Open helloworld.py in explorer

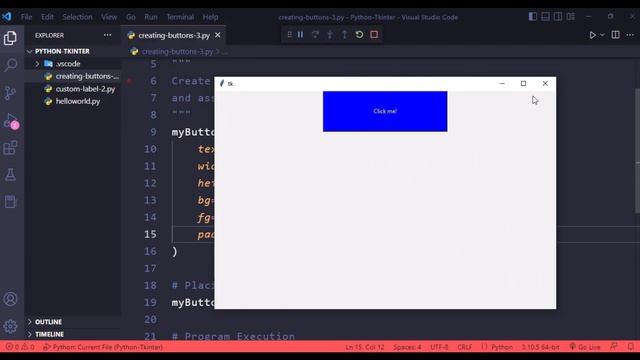(73, 101)
